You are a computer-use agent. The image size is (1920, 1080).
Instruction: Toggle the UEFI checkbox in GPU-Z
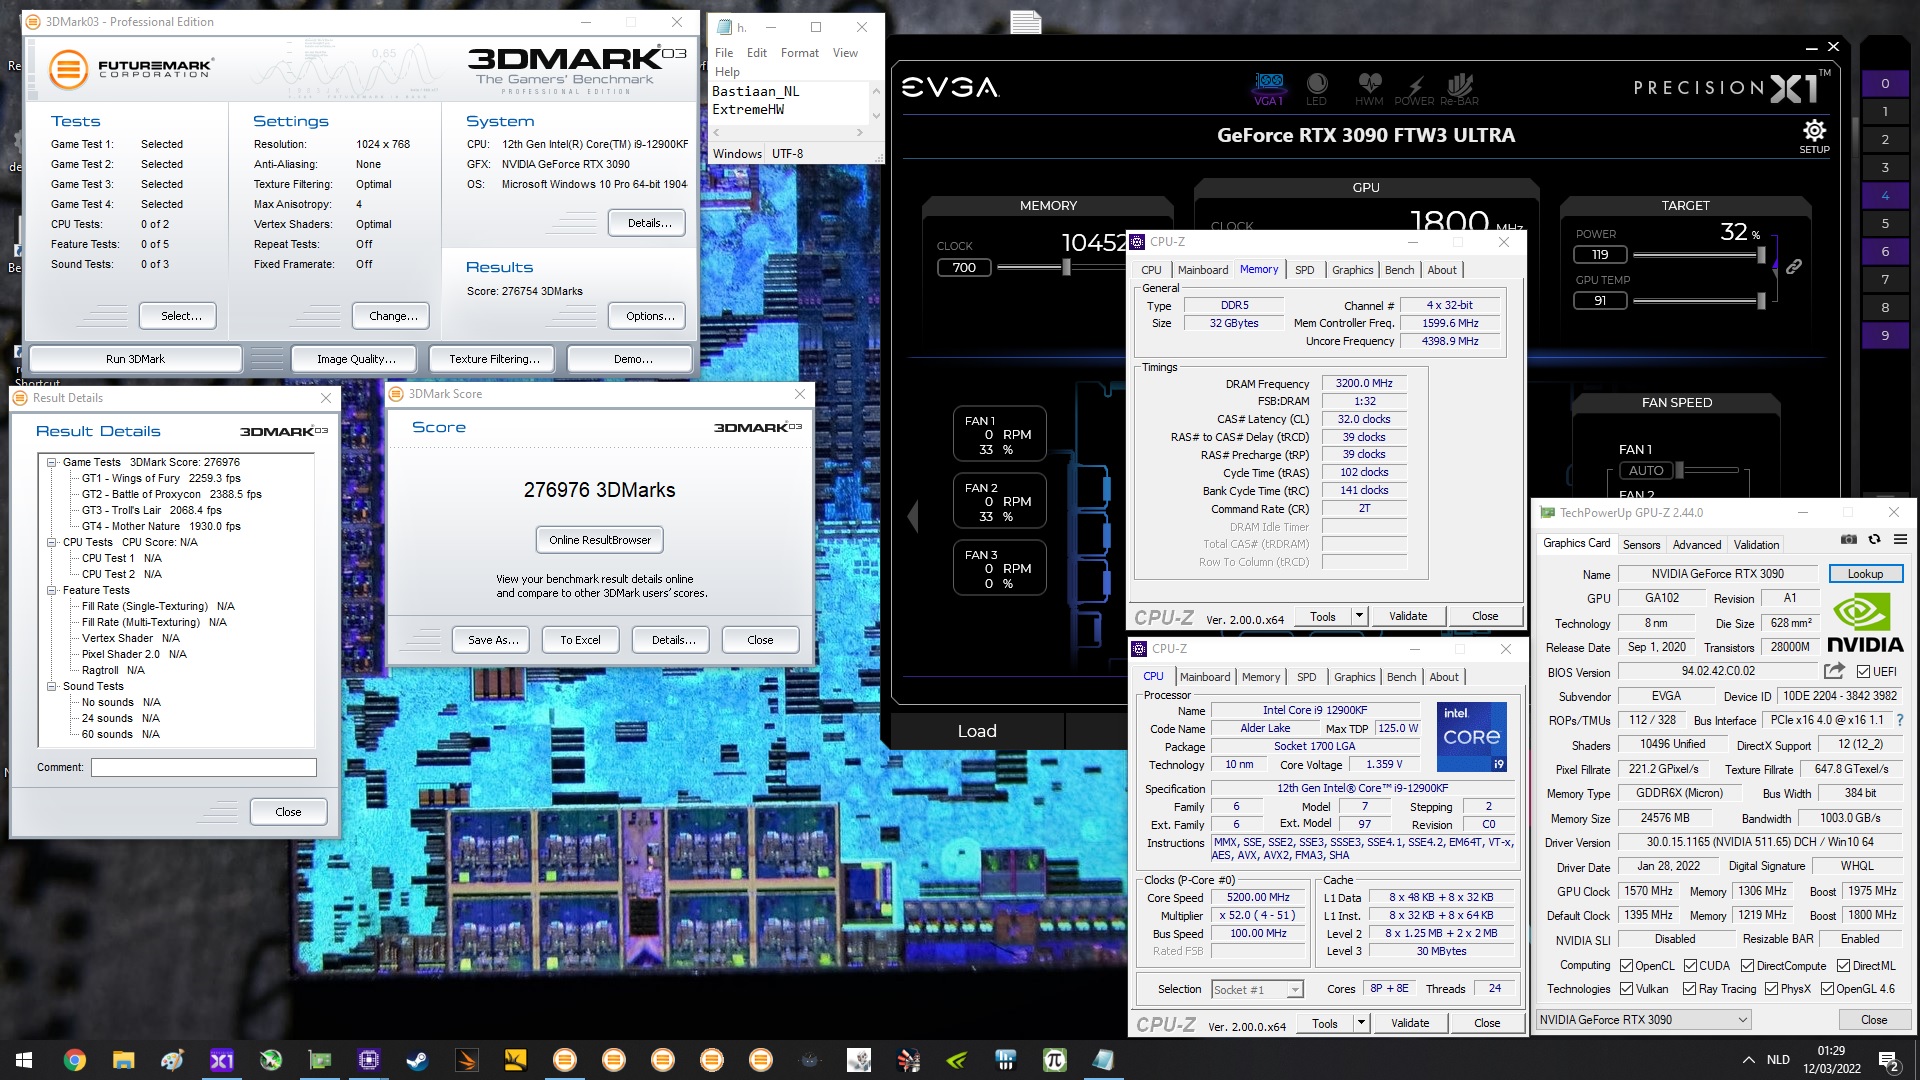point(1863,671)
